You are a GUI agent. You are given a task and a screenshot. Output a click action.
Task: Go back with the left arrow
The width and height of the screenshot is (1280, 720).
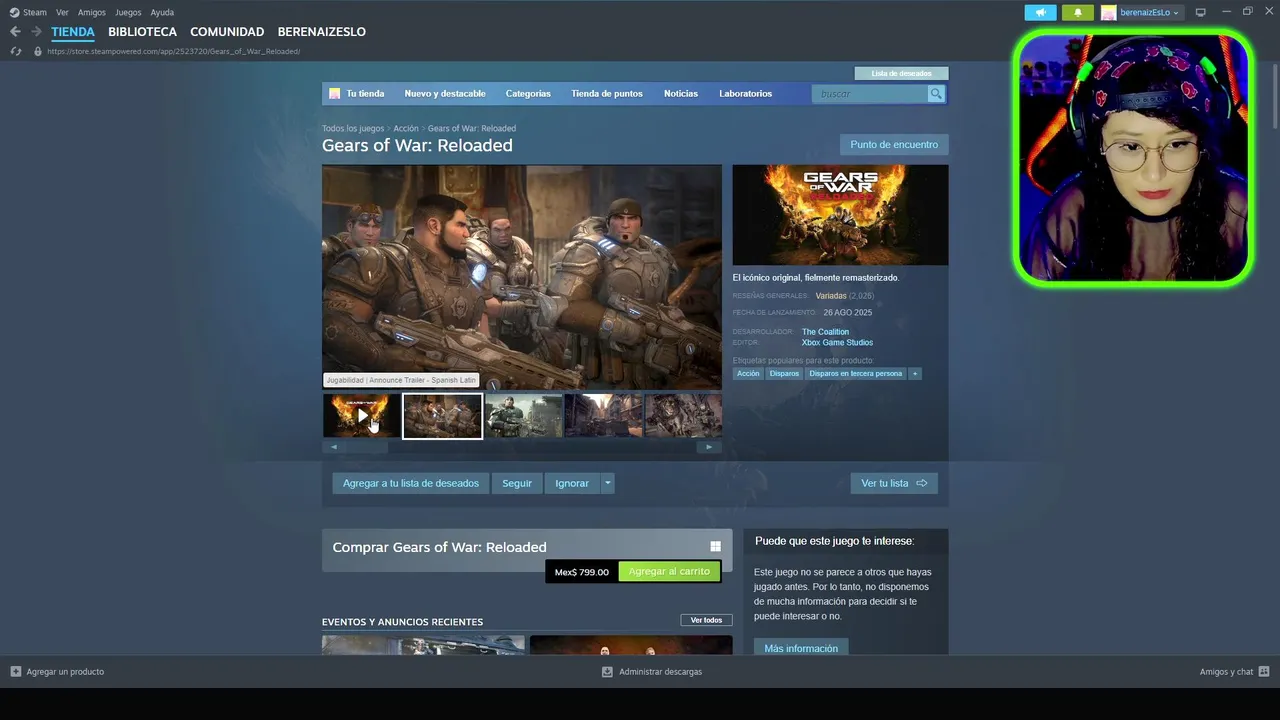click(x=15, y=32)
